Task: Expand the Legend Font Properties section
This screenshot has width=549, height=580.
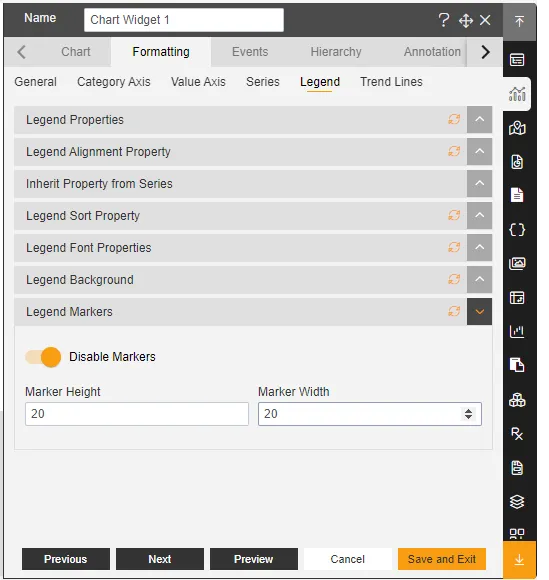Action: [479, 247]
